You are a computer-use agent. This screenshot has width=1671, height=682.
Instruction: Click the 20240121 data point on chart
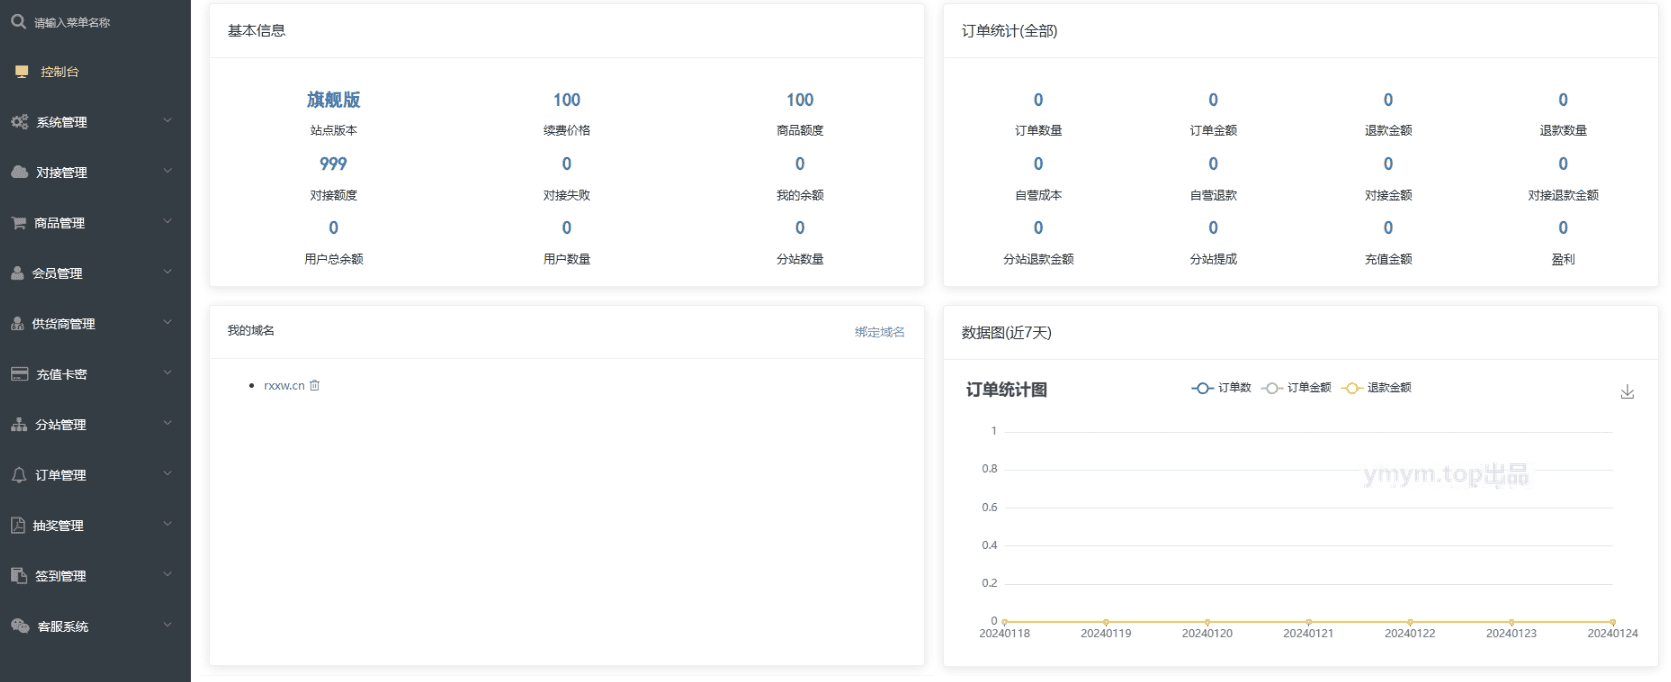point(1308,622)
